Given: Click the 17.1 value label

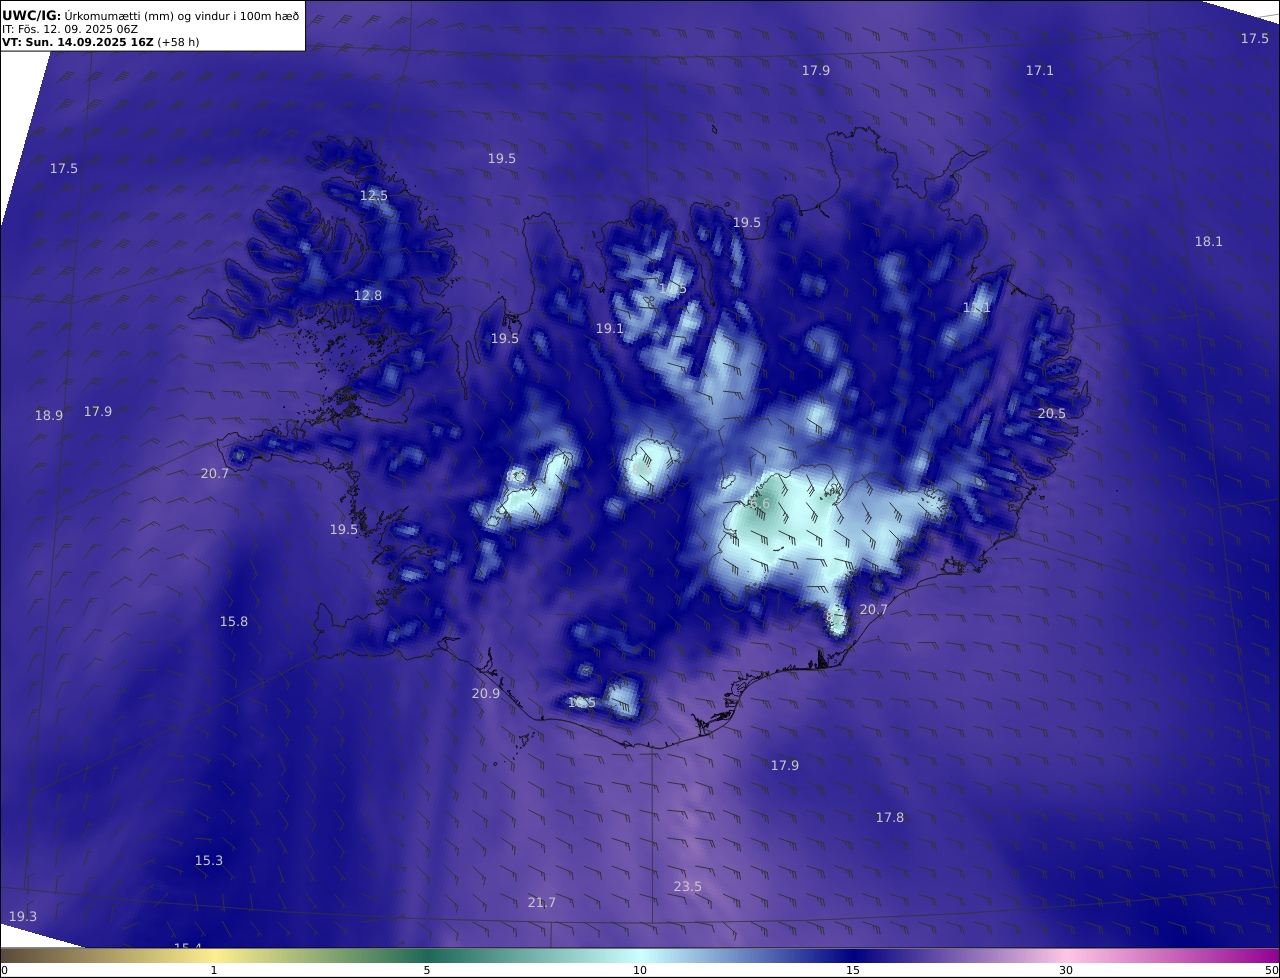Looking at the screenshot, I should pos(1040,70).
